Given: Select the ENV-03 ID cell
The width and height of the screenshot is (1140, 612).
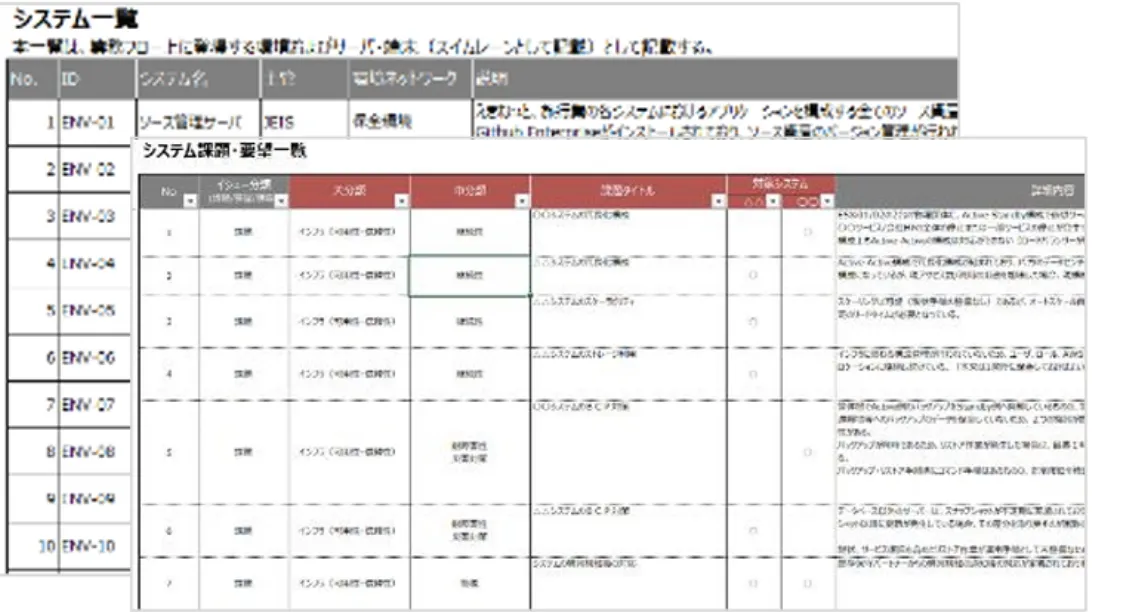Looking at the screenshot, I should 95,216.
